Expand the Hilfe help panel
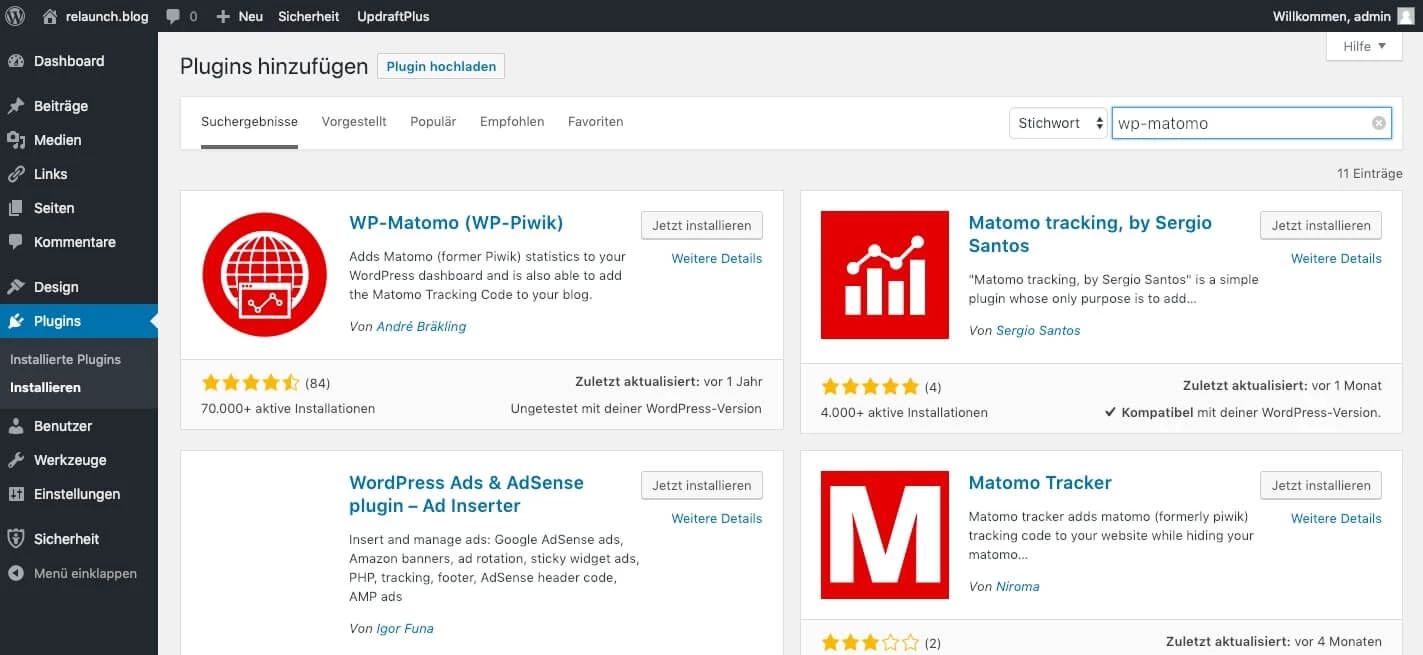Screen dimensions: 1423x655 tap(1364, 46)
